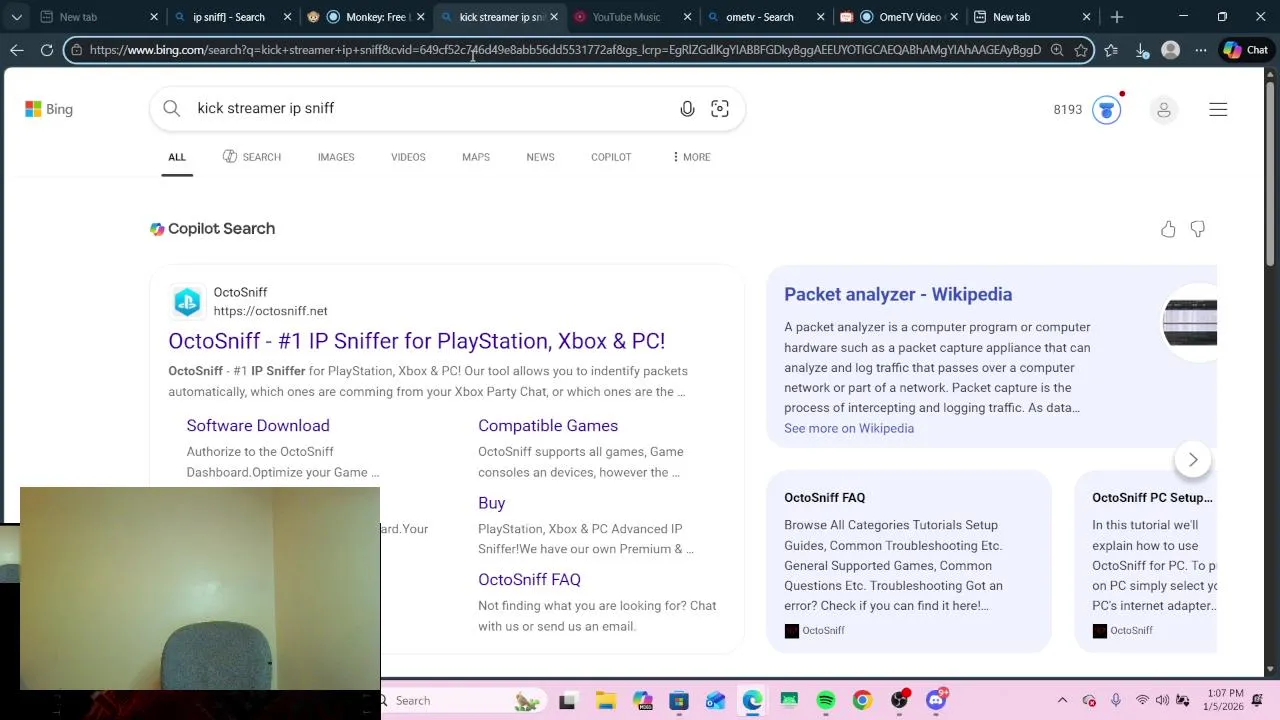Like Copilot Search with thumbs up
Image resolution: width=1280 pixels, height=720 pixels.
(x=1168, y=230)
